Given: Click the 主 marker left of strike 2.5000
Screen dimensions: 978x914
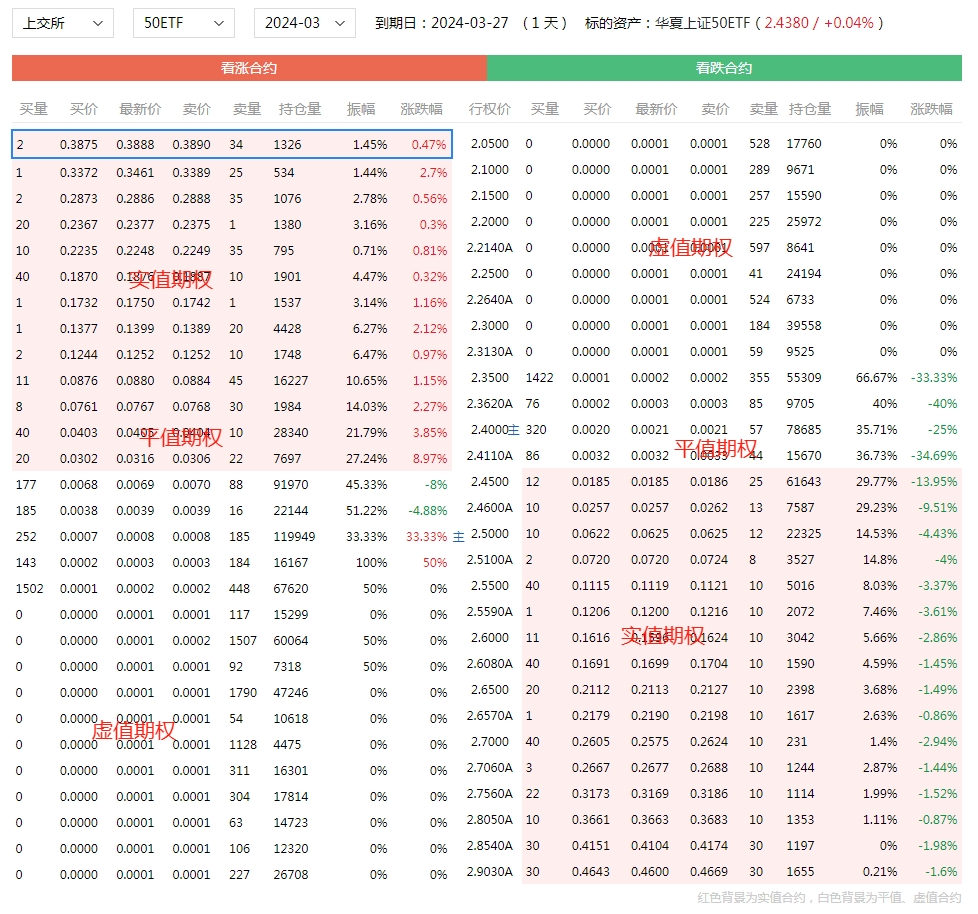Looking at the screenshot, I should 459,535.
